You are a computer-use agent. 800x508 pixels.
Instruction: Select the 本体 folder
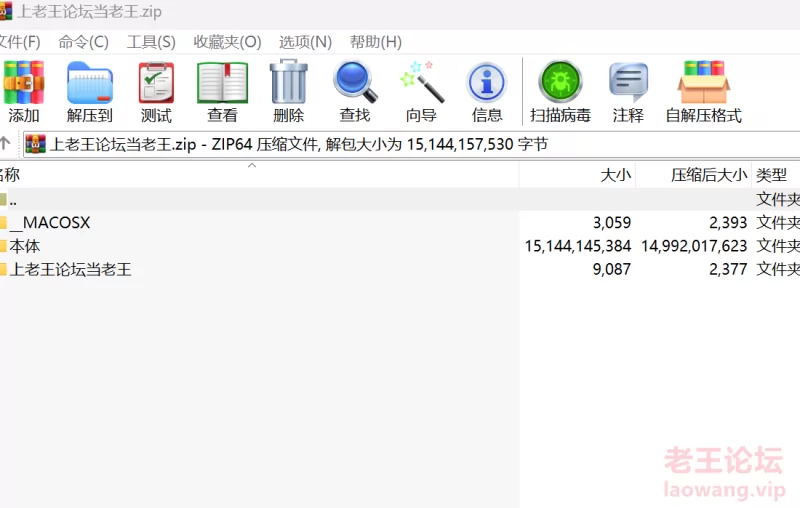tap(20, 246)
